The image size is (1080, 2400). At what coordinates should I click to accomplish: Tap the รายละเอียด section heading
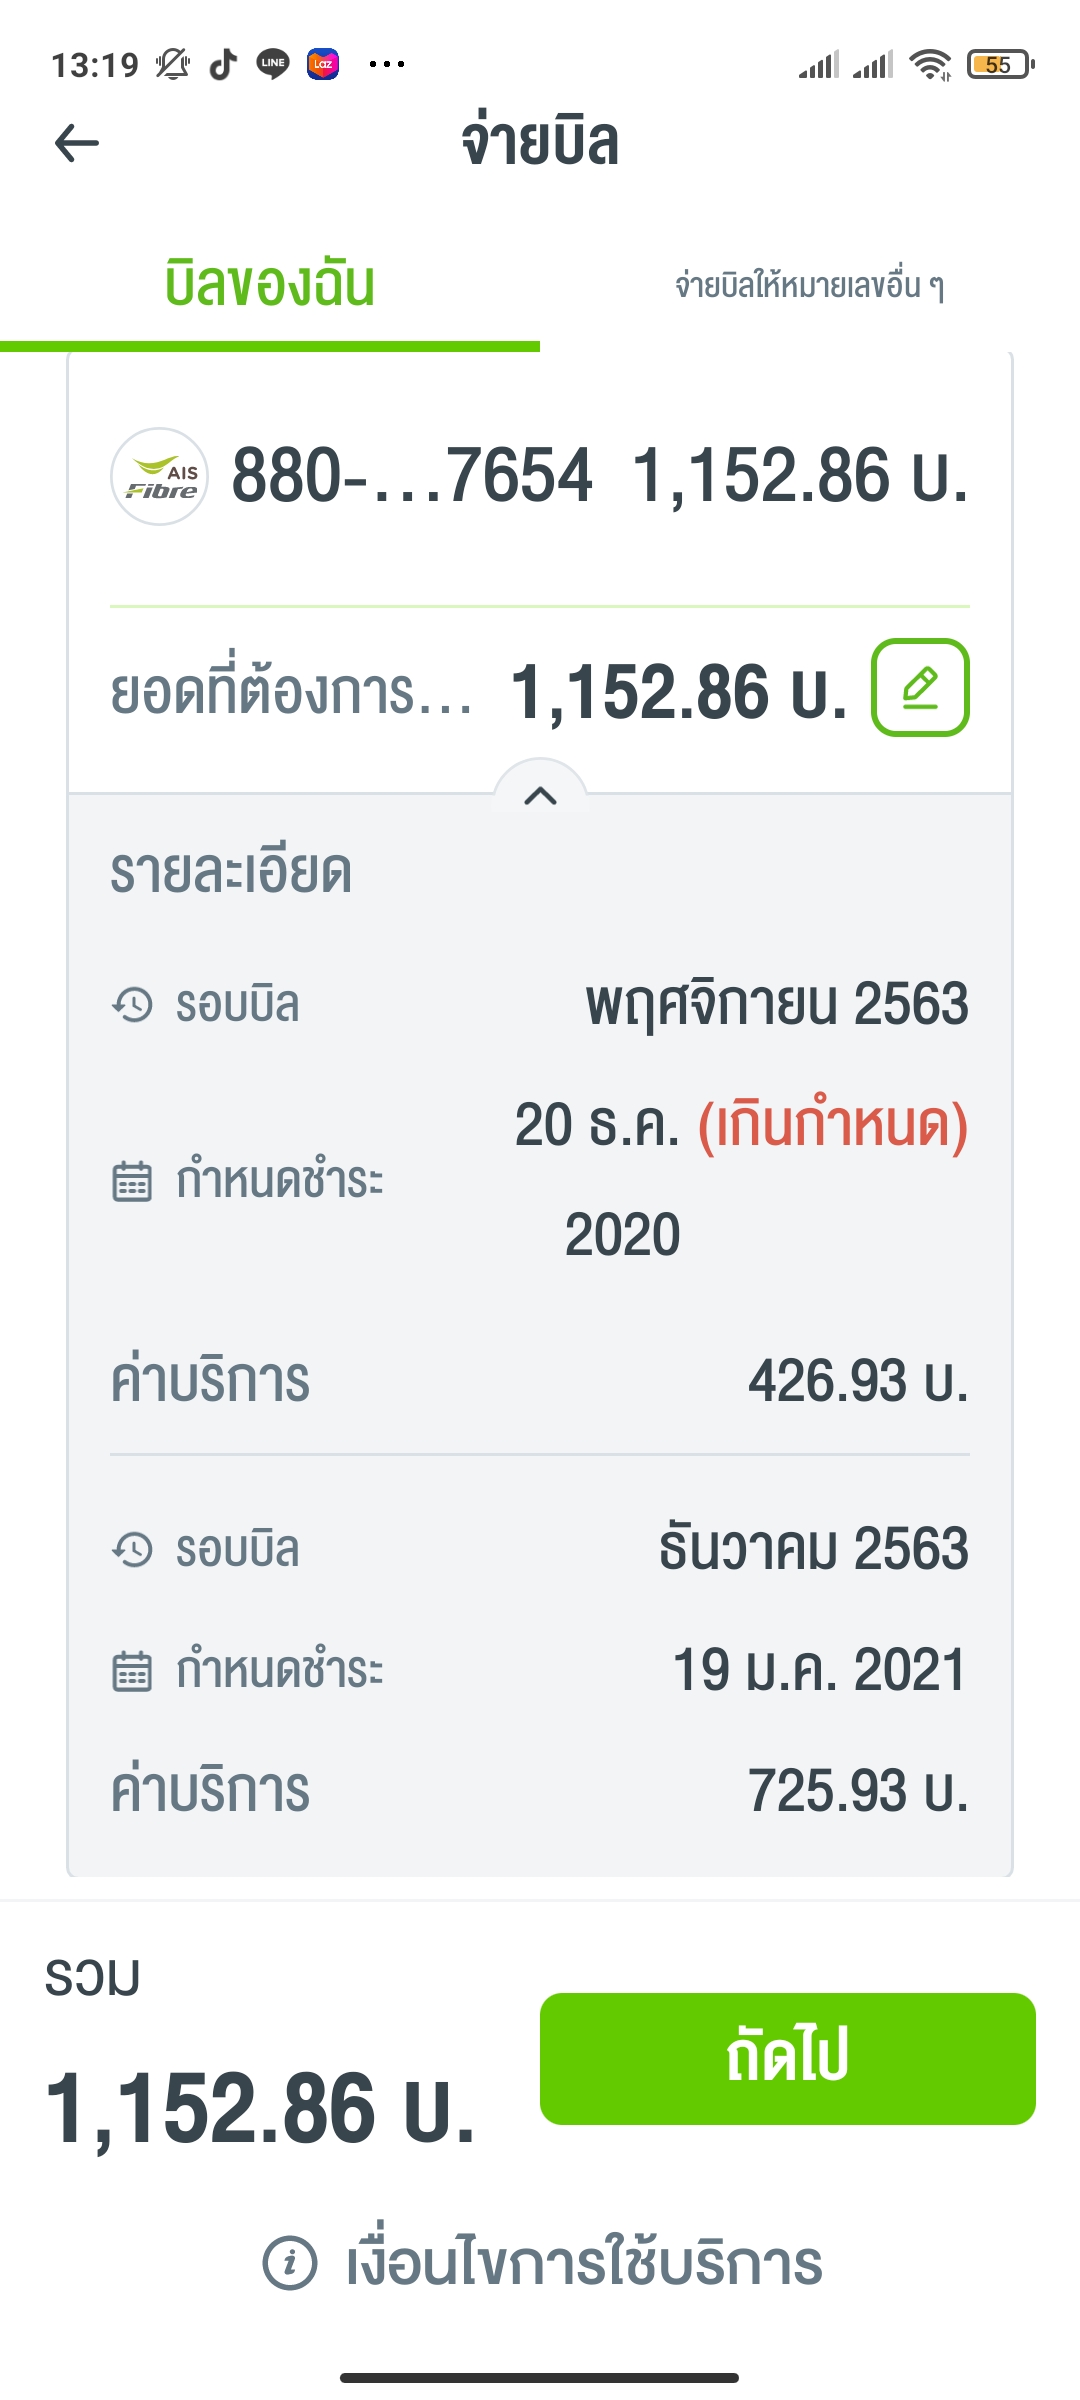click(231, 872)
